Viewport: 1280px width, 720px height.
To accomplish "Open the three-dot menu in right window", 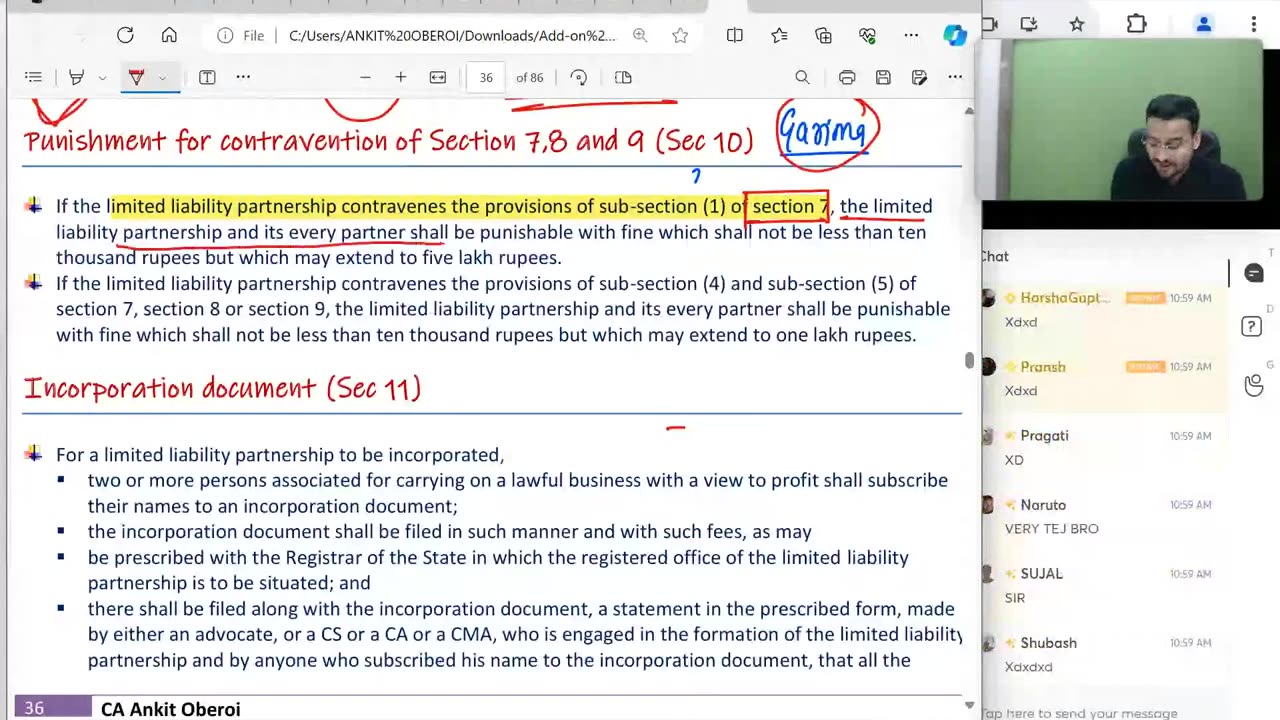I will [1256, 24].
